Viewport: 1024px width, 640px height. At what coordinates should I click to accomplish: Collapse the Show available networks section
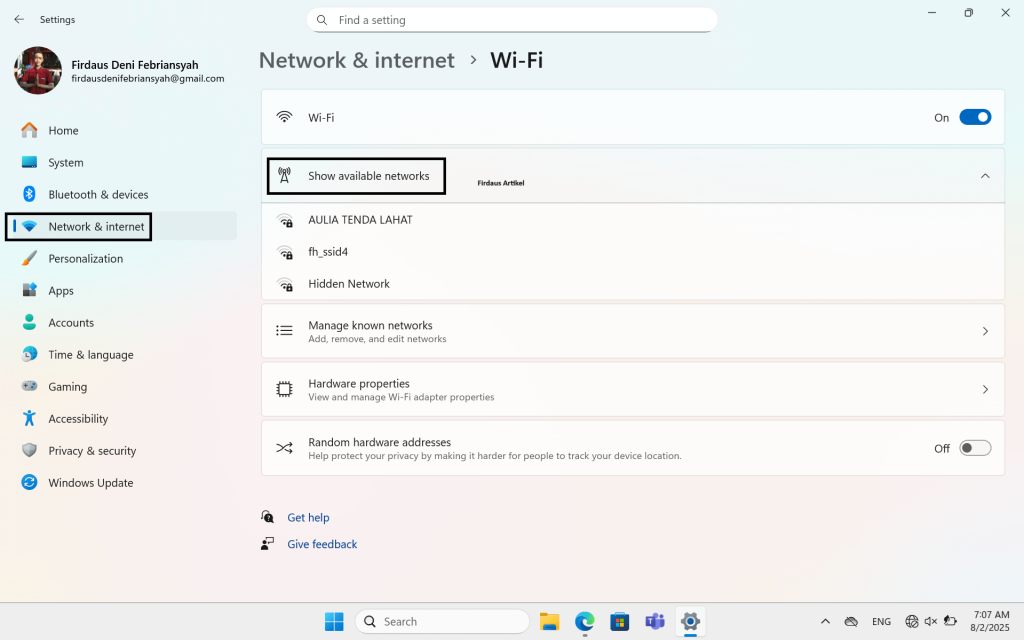pos(986,175)
